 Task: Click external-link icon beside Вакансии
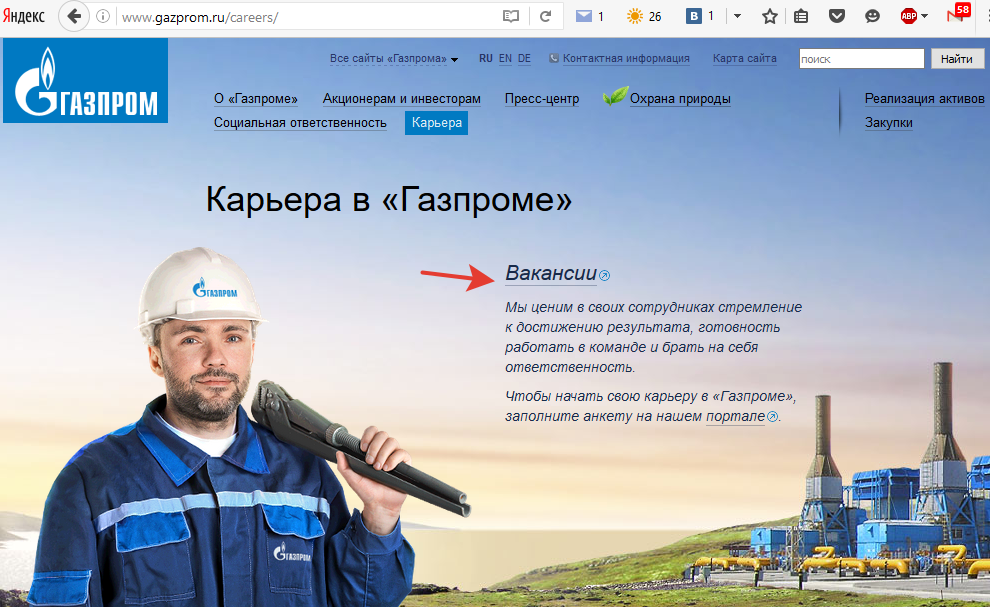tap(604, 275)
